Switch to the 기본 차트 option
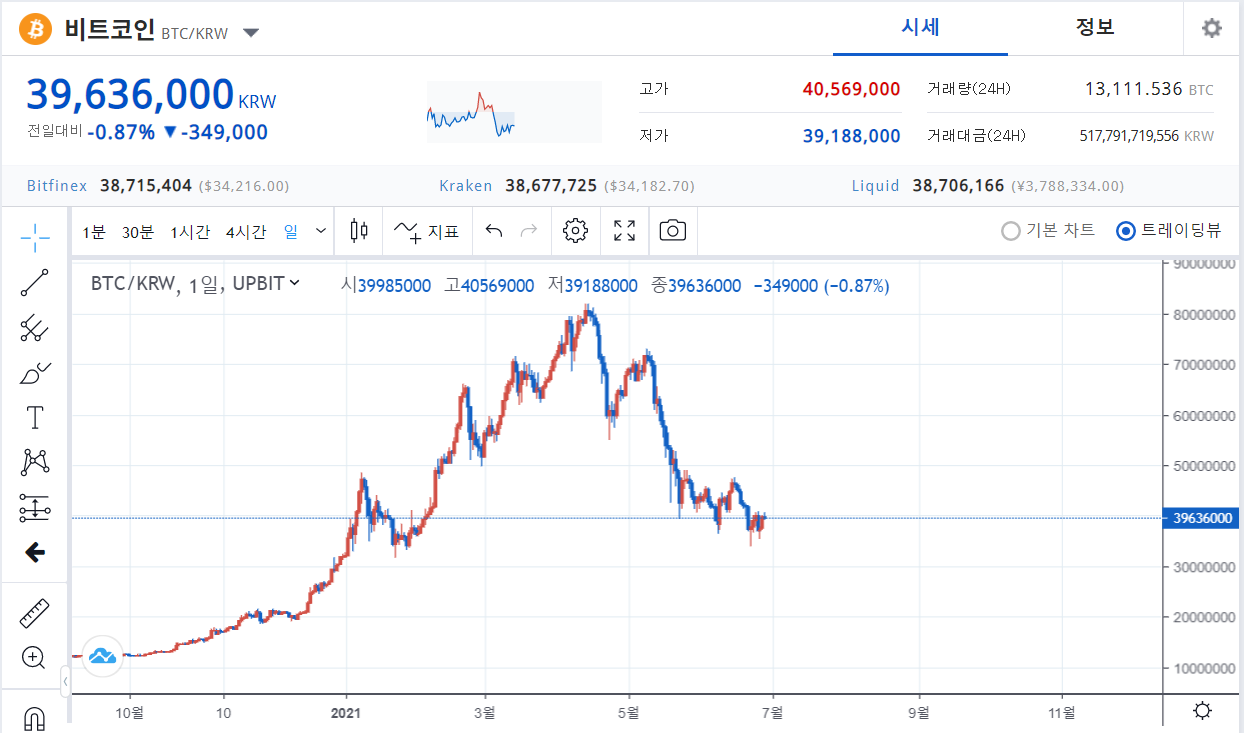The image size is (1244, 733). [1010, 230]
